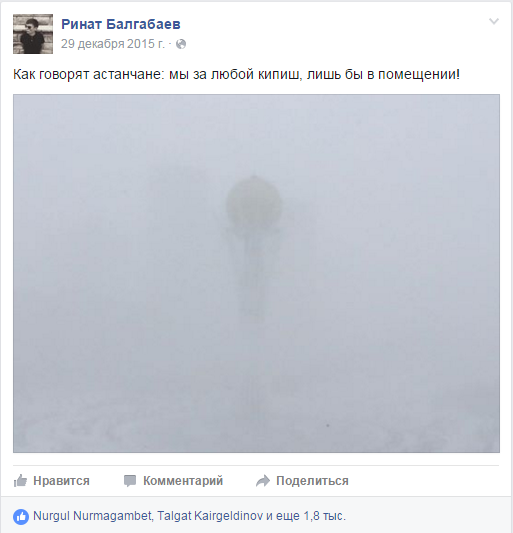Screen dimensions: 513x533
Task: Open the post options chevron menu
Action: tap(494, 21)
